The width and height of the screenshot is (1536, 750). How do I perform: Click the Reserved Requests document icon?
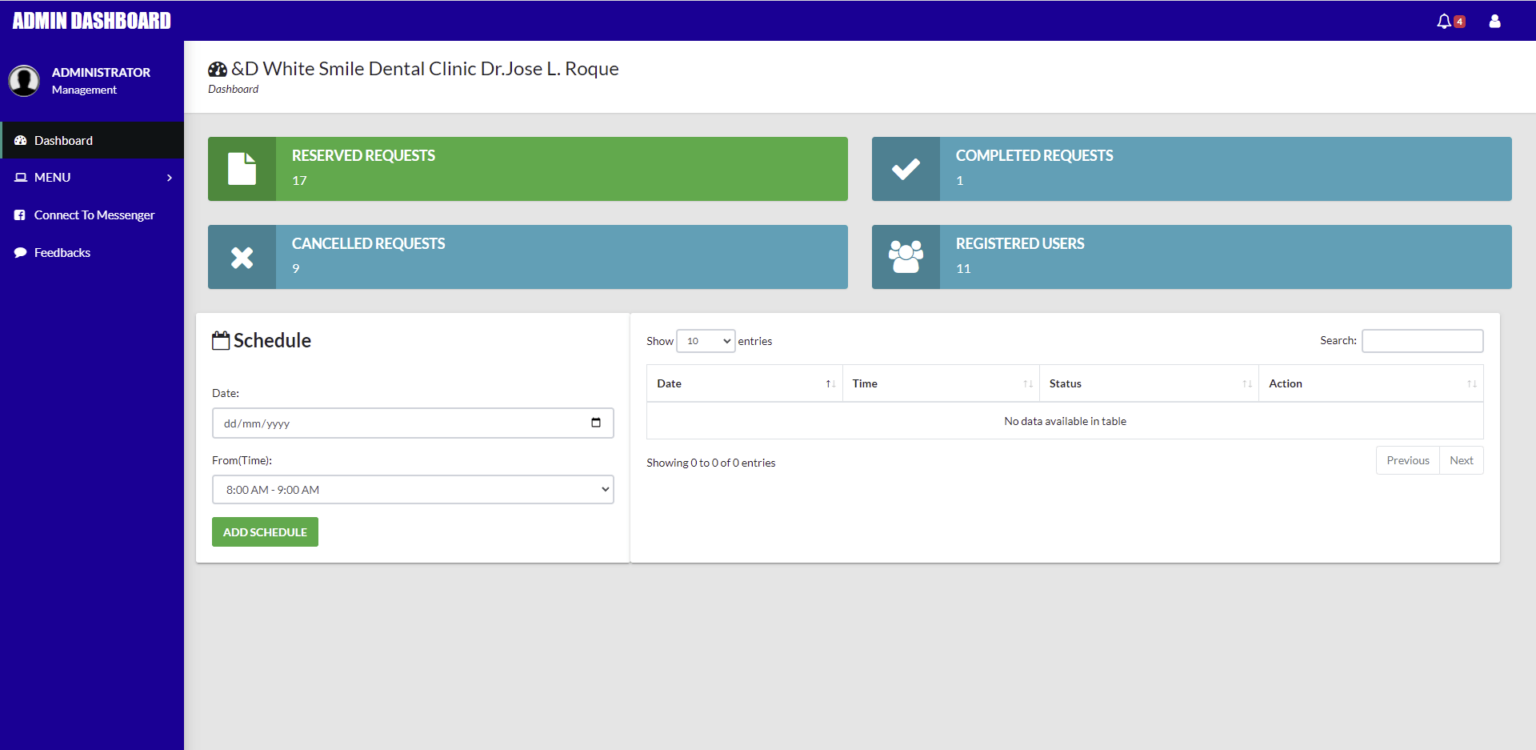click(241, 168)
